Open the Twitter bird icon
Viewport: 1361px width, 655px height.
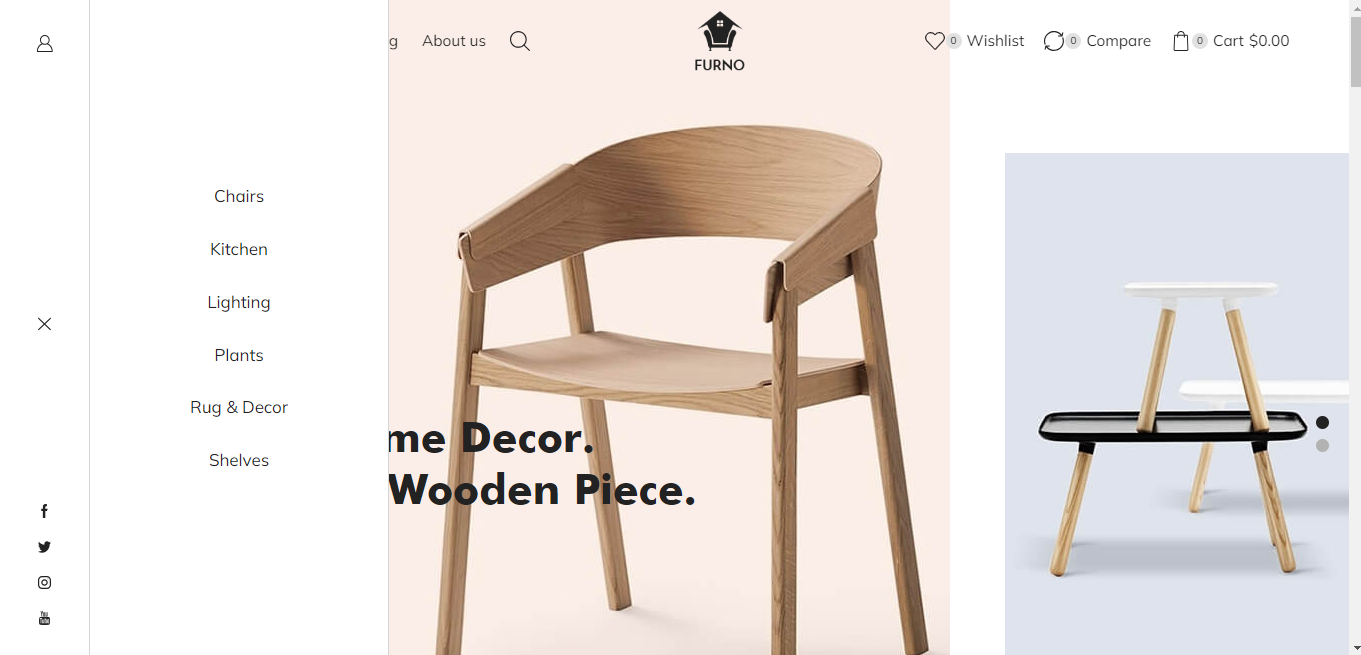(44, 547)
